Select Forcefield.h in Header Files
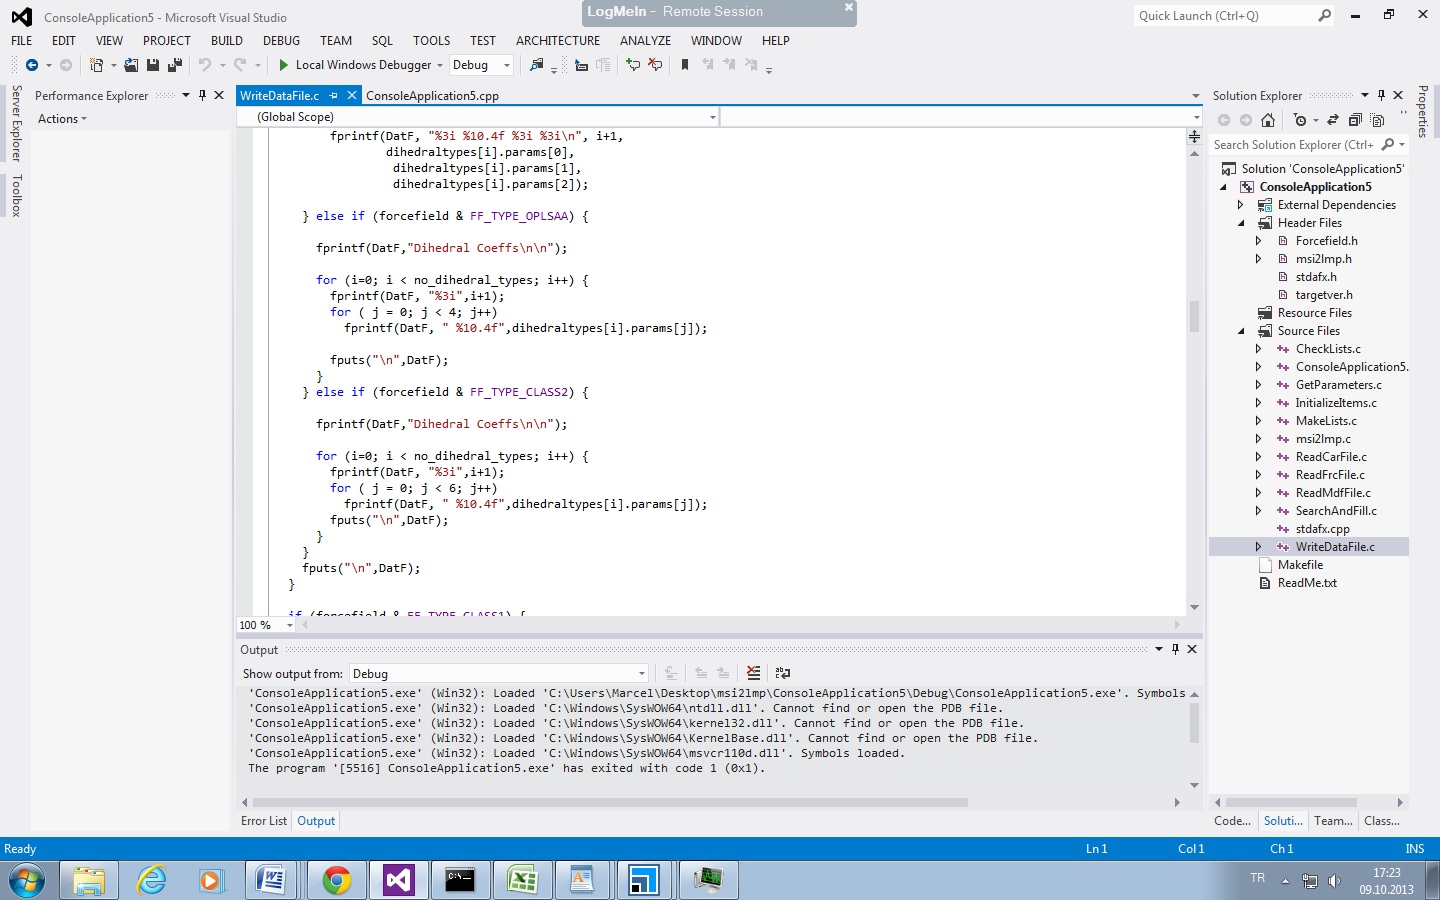Image resolution: width=1440 pixels, height=900 pixels. pos(1326,241)
